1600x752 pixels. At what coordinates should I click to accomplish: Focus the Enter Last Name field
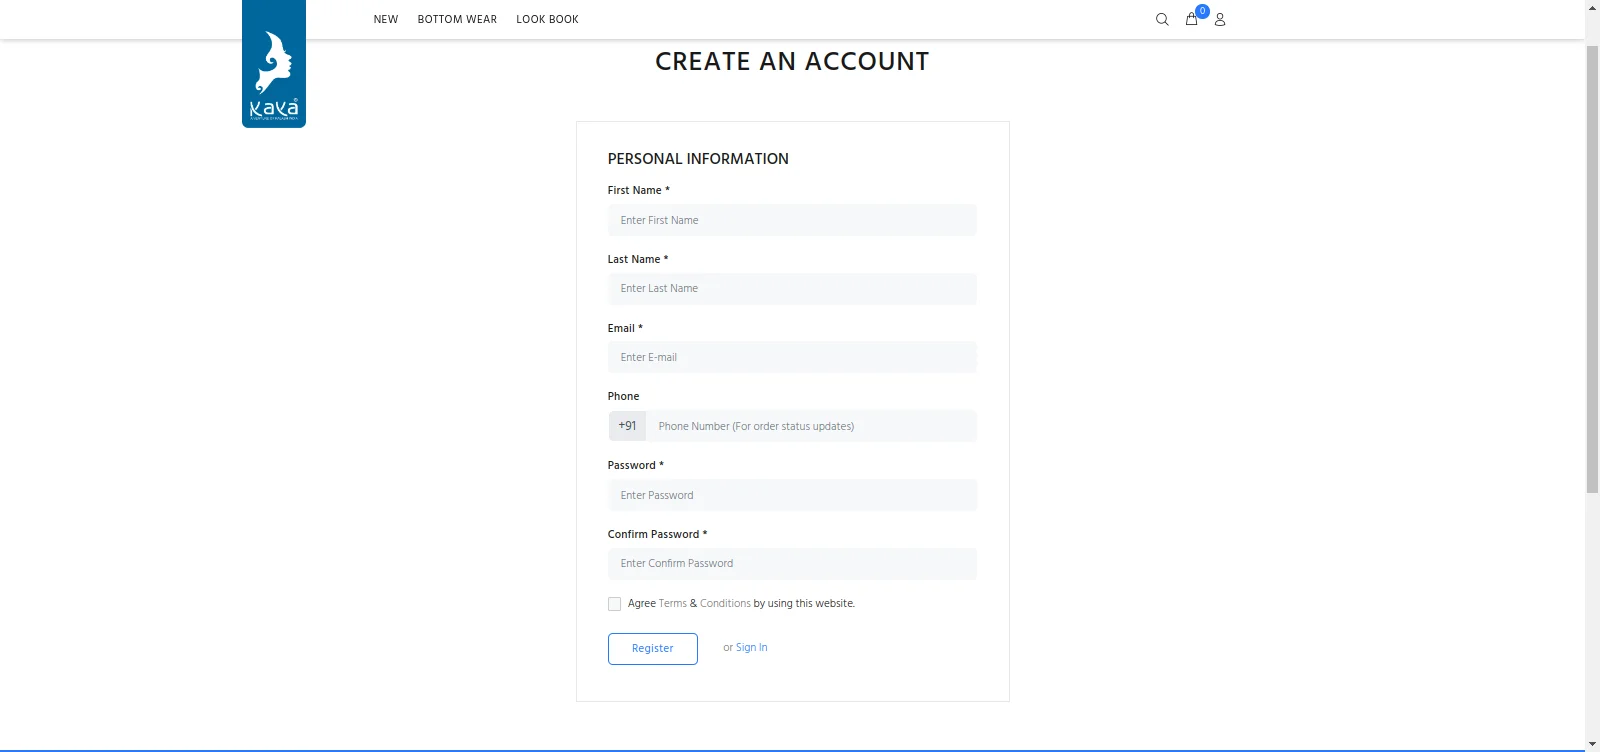[791, 289]
